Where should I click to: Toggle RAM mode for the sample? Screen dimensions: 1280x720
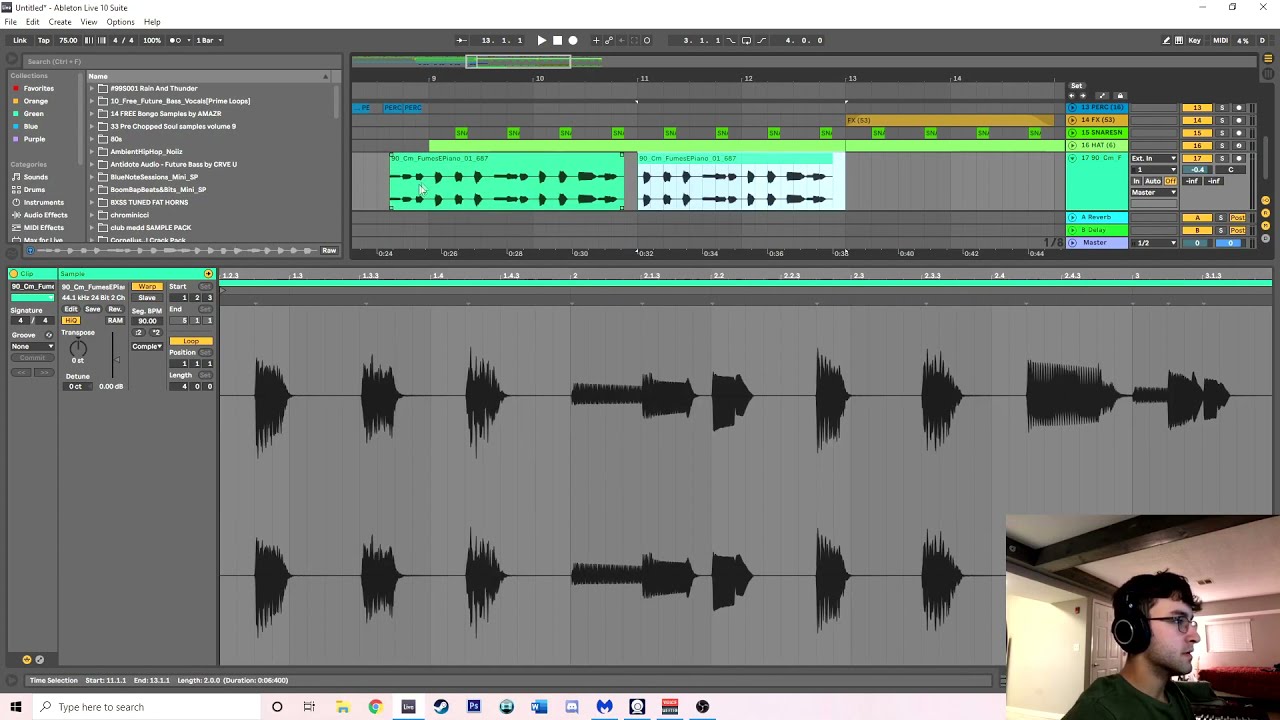pyautogui.click(x=115, y=320)
